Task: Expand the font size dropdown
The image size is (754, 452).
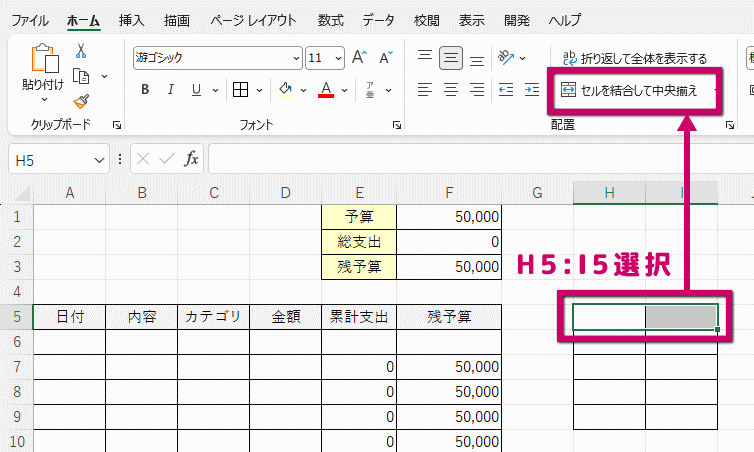Action: [337, 58]
